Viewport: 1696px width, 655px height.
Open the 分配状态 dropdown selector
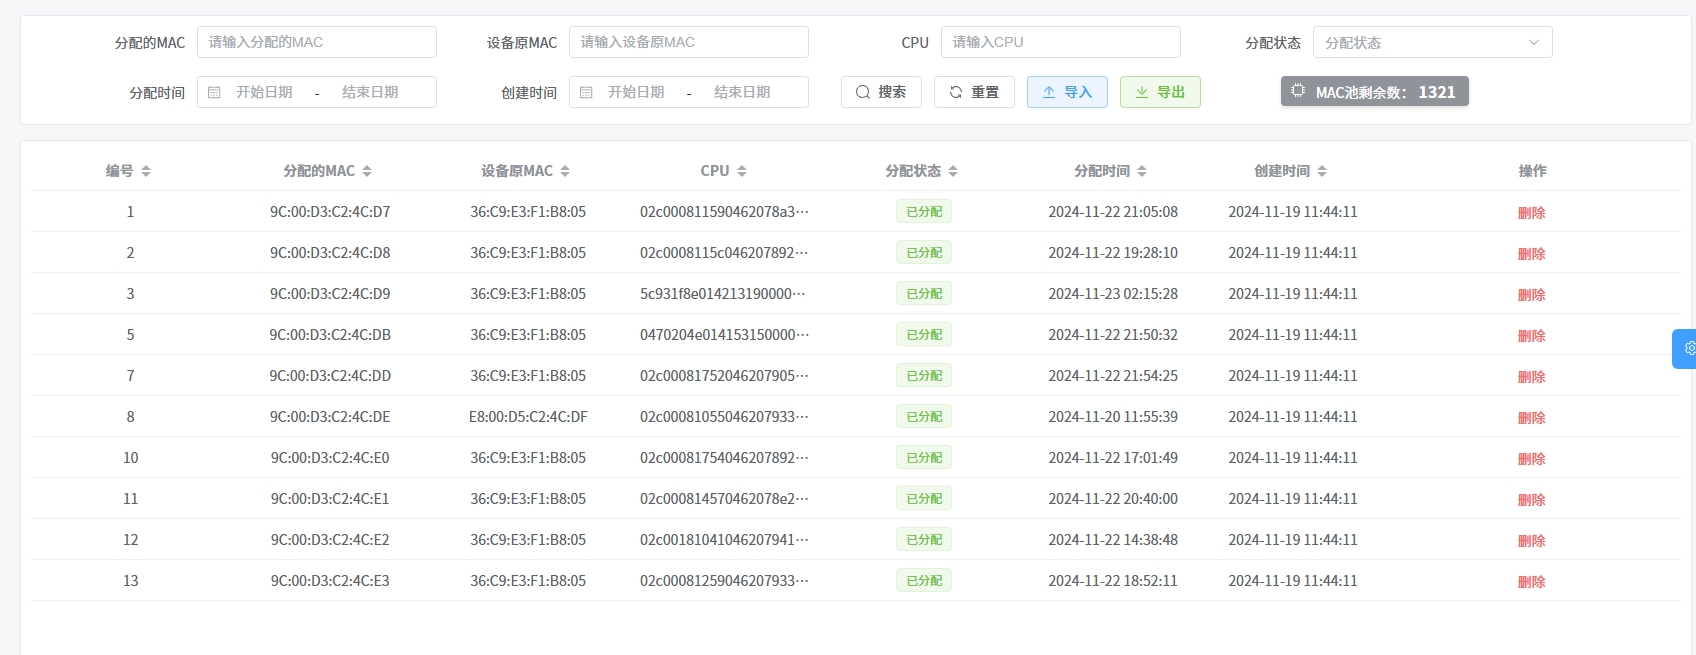tap(1432, 42)
